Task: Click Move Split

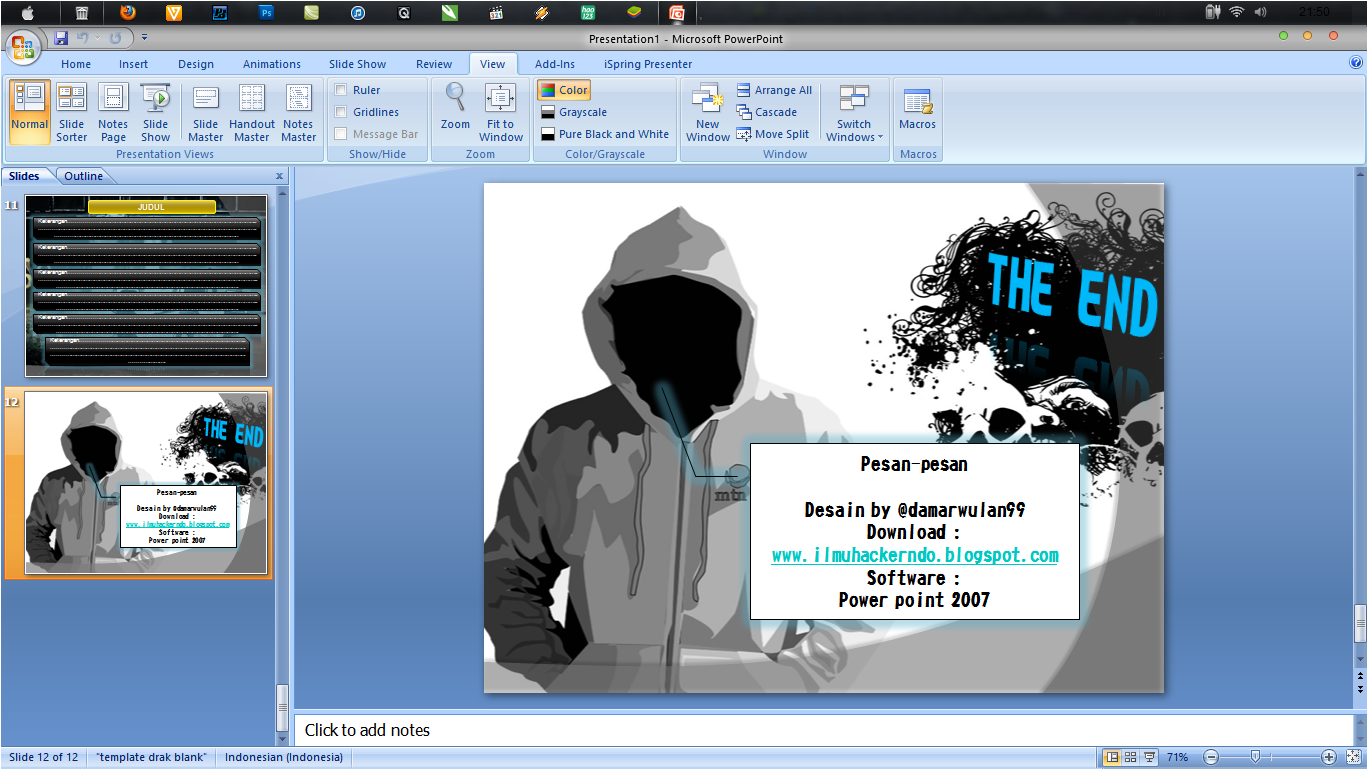Action: (772, 134)
